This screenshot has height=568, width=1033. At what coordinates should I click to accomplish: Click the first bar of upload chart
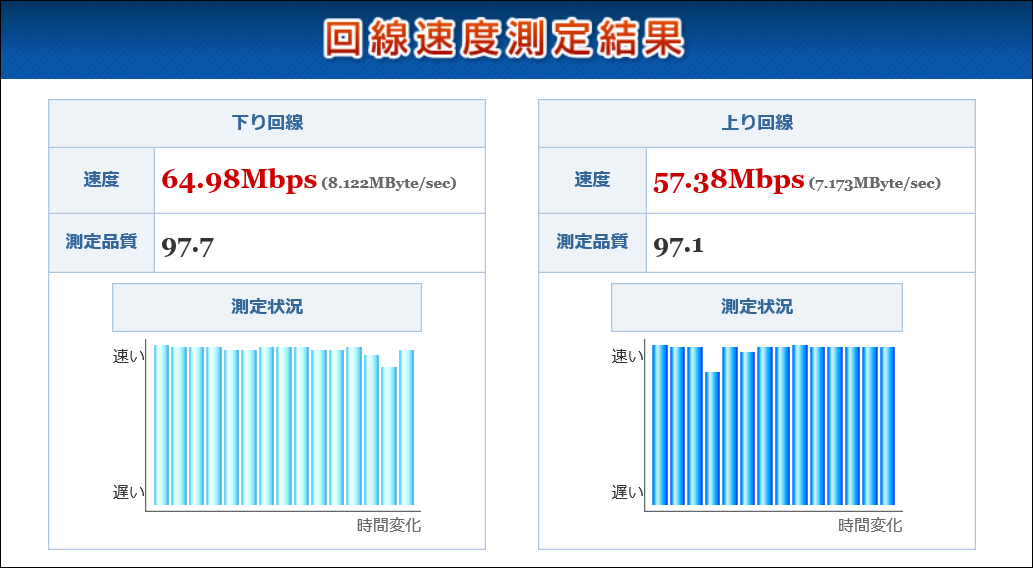(659, 426)
